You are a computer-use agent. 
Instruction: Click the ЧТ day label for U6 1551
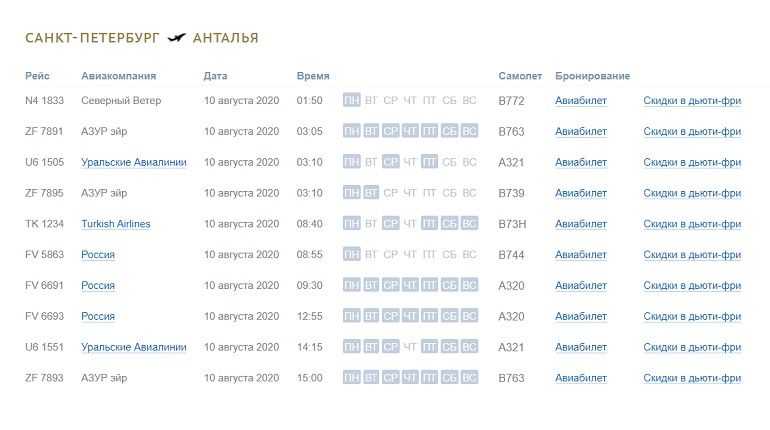point(410,347)
